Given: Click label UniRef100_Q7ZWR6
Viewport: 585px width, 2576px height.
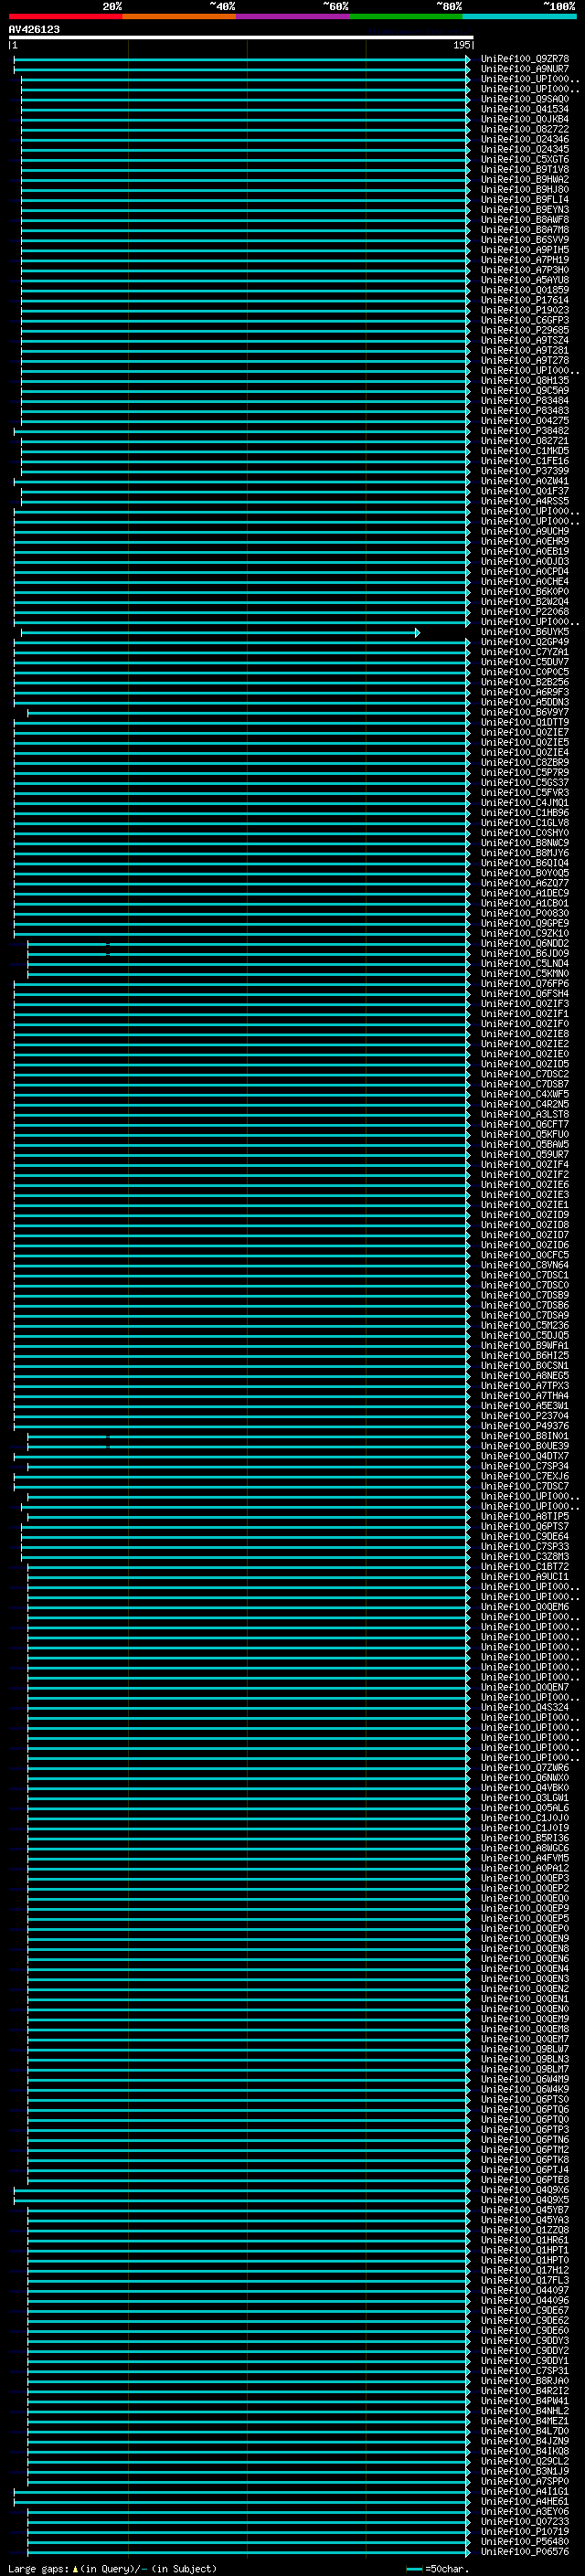Looking at the screenshot, I should click(524, 1767).
